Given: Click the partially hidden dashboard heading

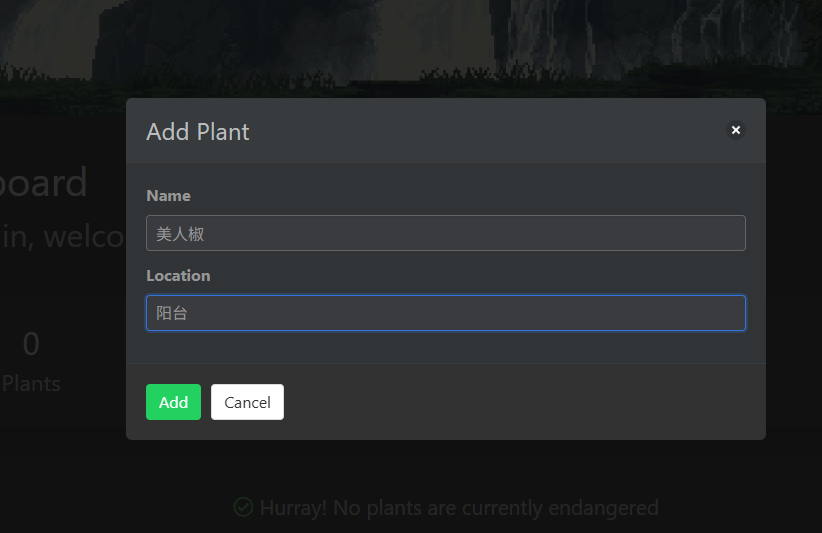Looking at the screenshot, I should 44,182.
